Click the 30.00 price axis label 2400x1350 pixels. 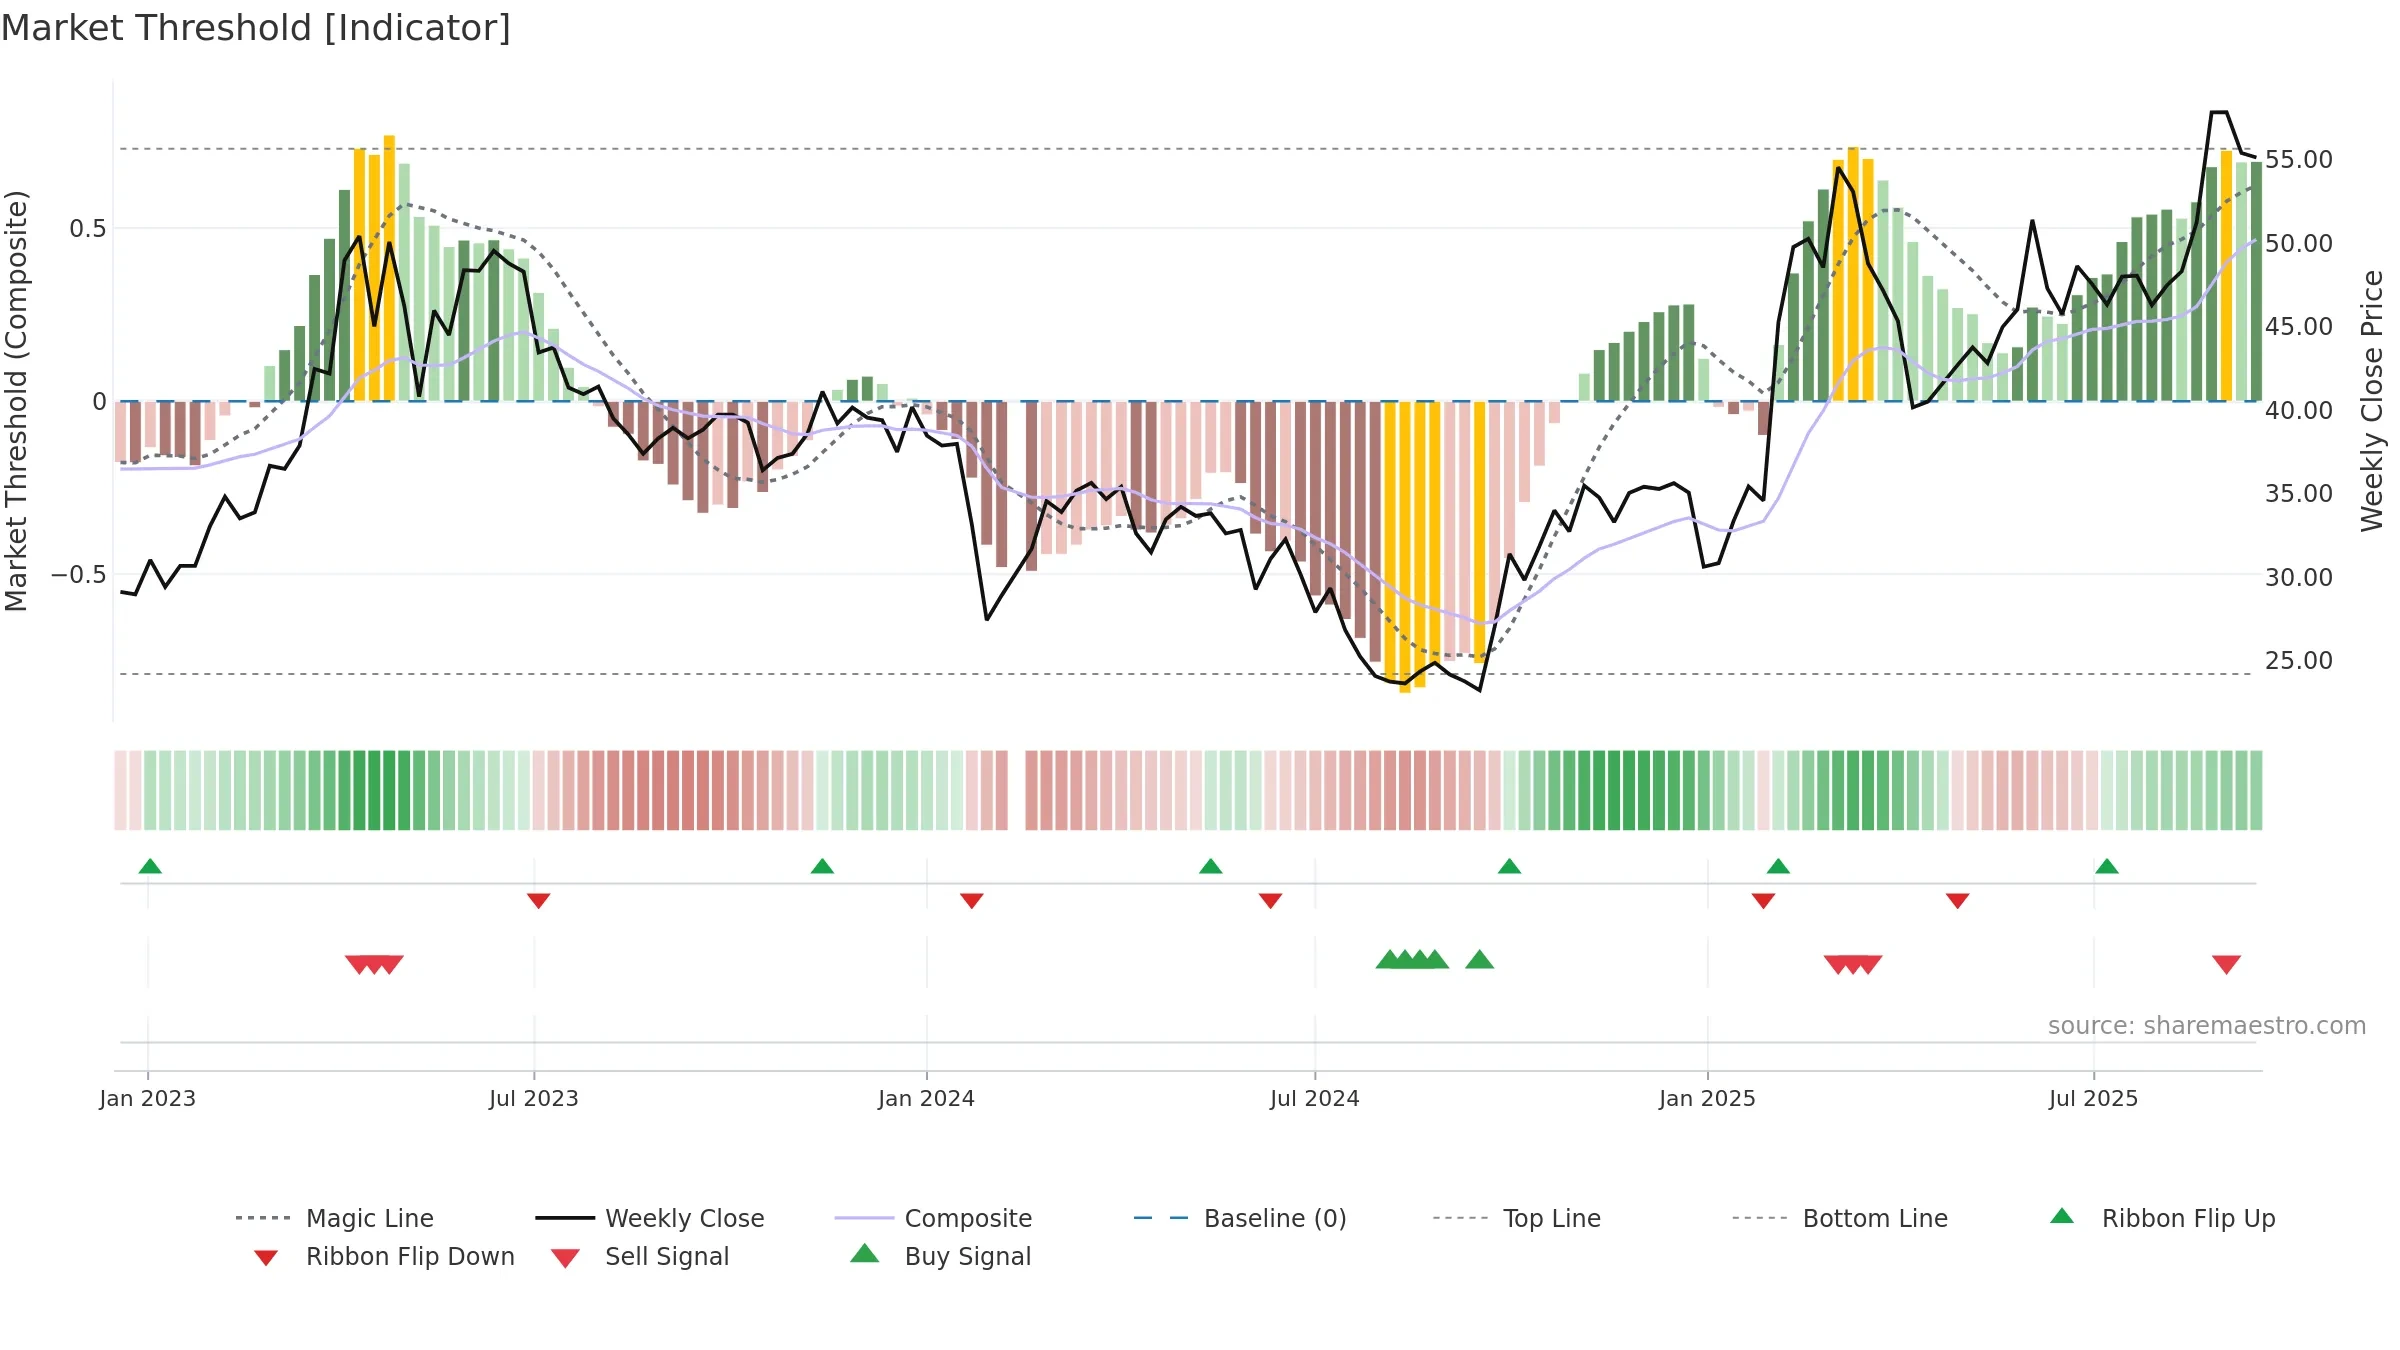pyautogui.click(x=2299, y=577)
